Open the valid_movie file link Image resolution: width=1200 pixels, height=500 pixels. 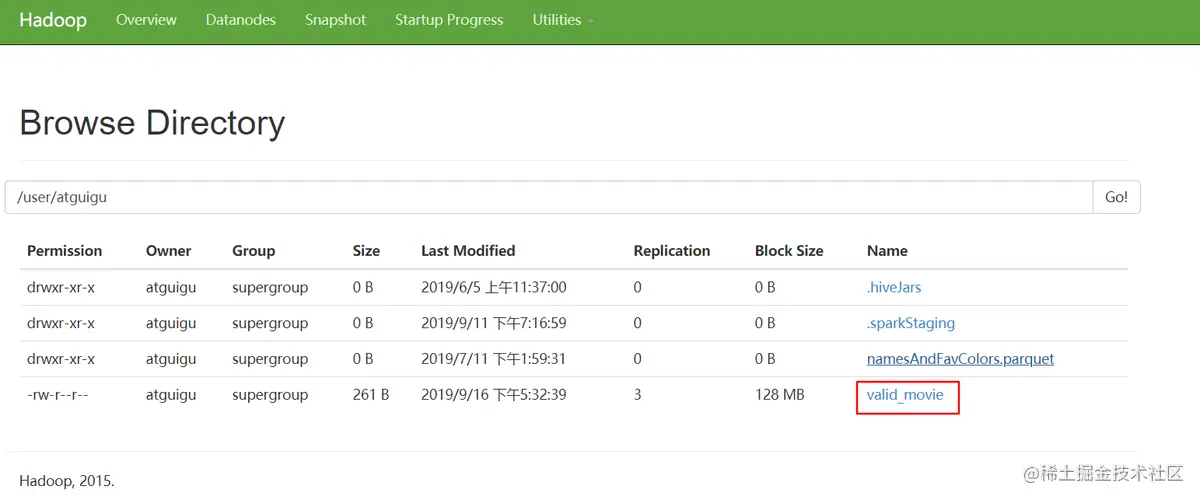click(x=905, y=395)
